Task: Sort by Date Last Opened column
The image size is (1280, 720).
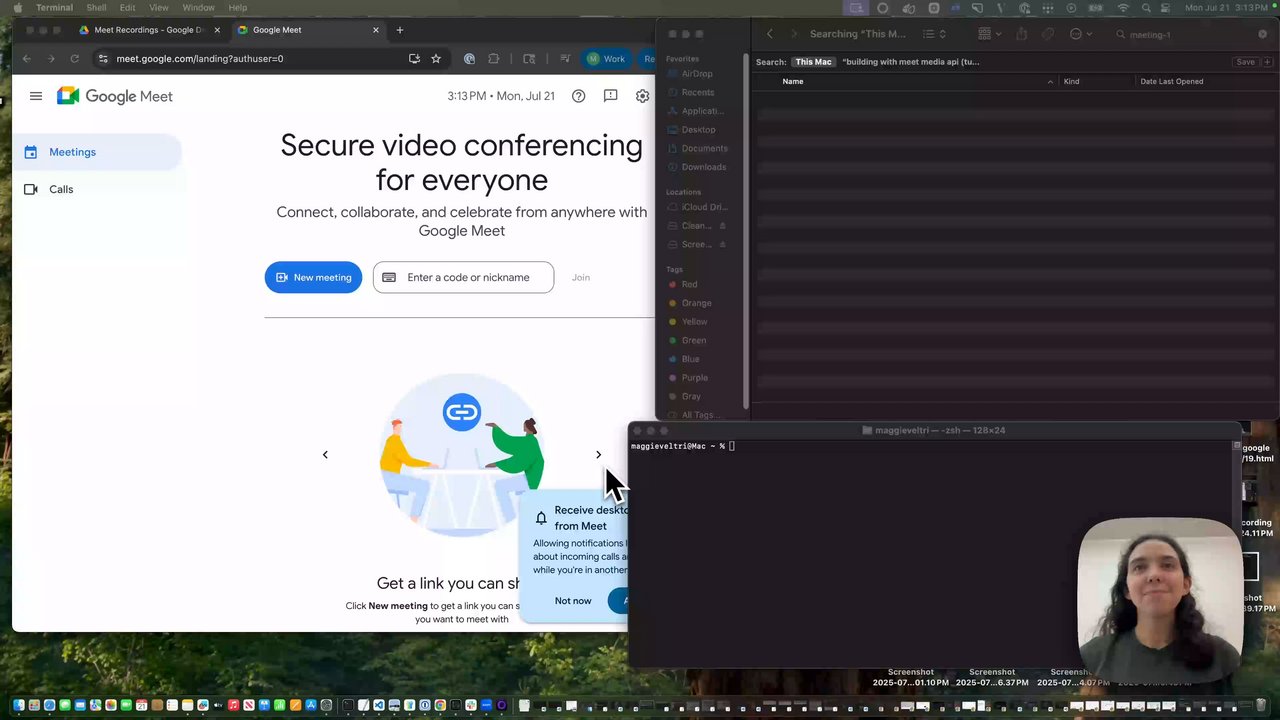Action: click(1205, 81)
